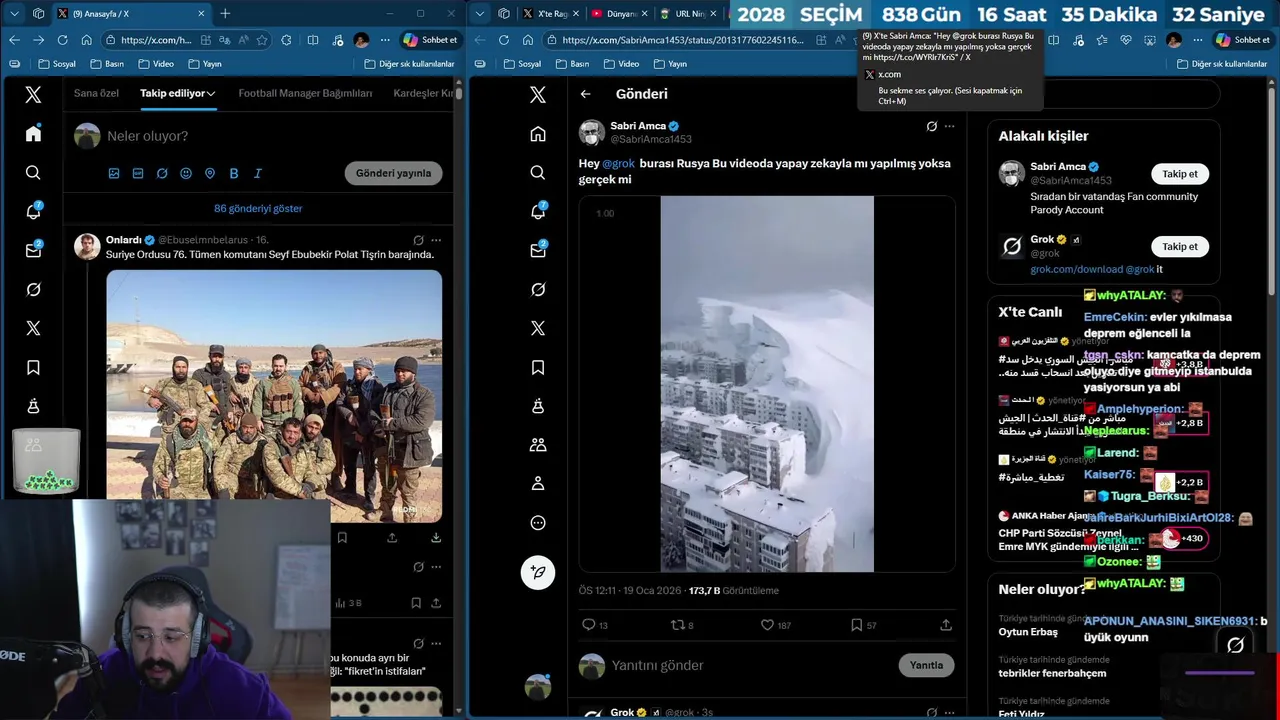Open Diğer sık kullanılanlar folder in left window

[x=408, y=64]
